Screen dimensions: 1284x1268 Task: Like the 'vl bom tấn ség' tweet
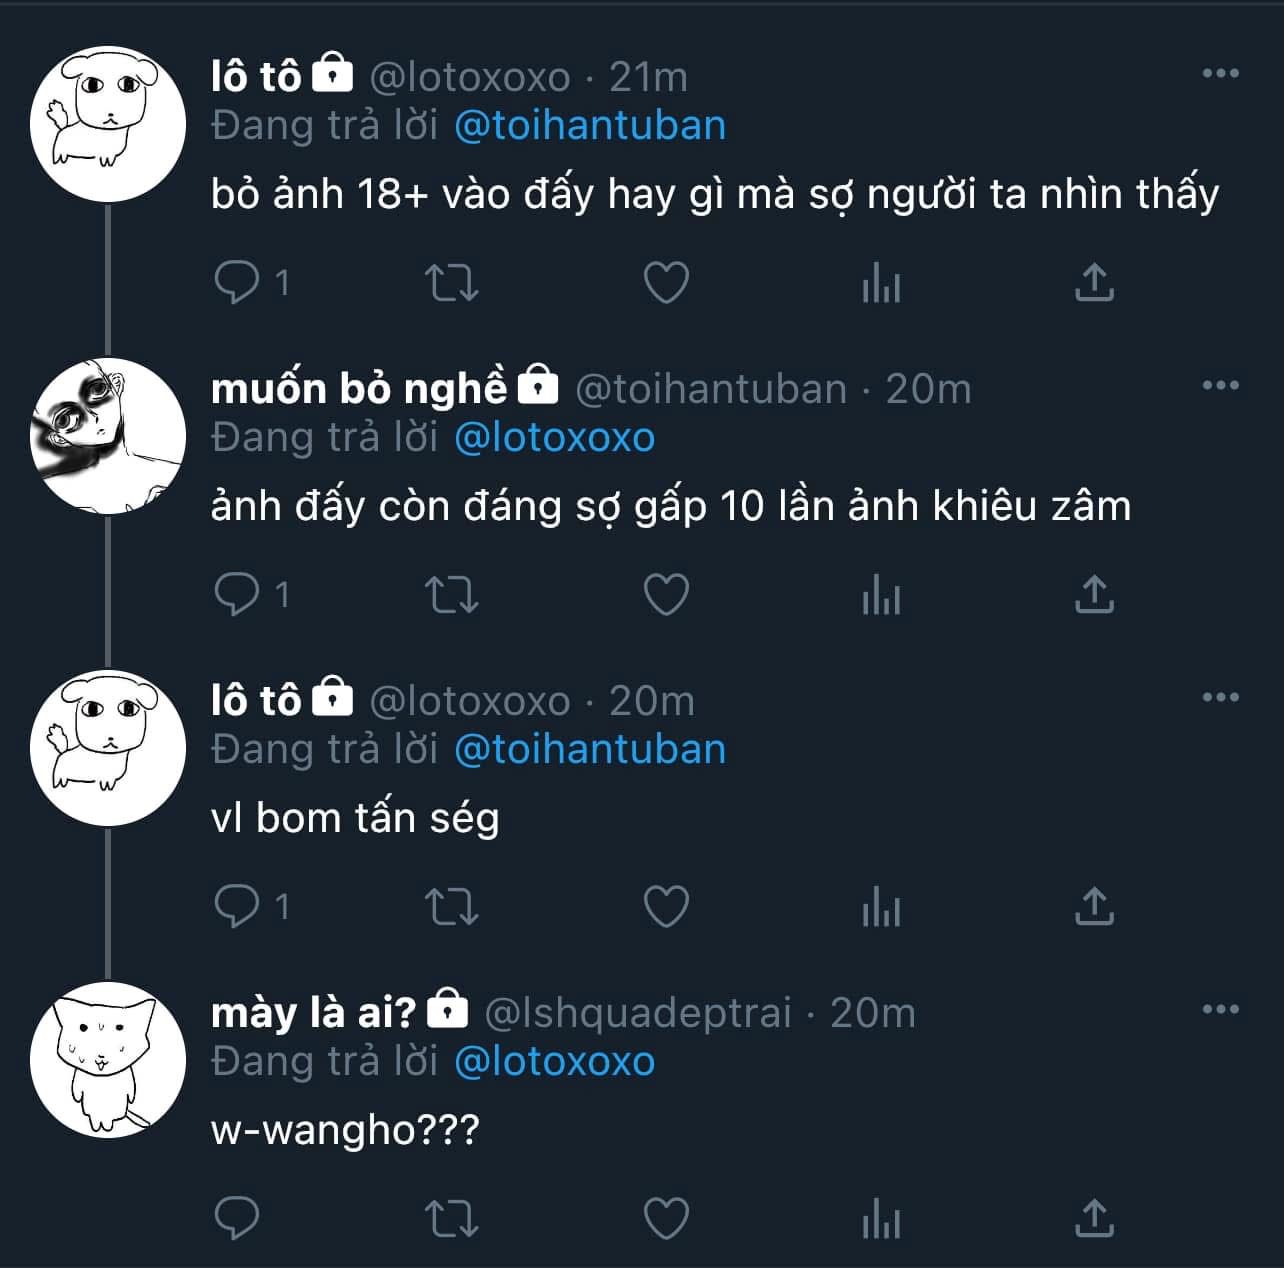tap(666, 907)
